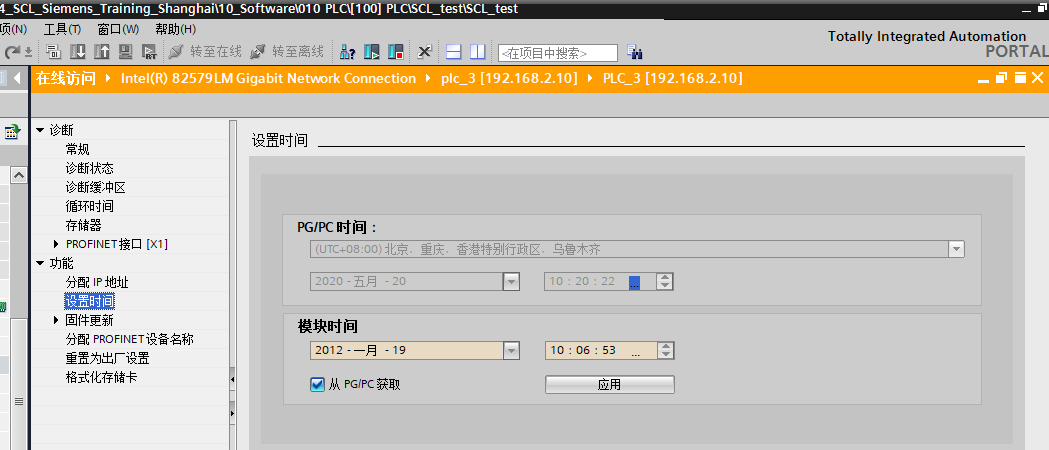Select 循环时间 cycle time item
Screen dimensions: 1049x450
(x=90, y=206)
